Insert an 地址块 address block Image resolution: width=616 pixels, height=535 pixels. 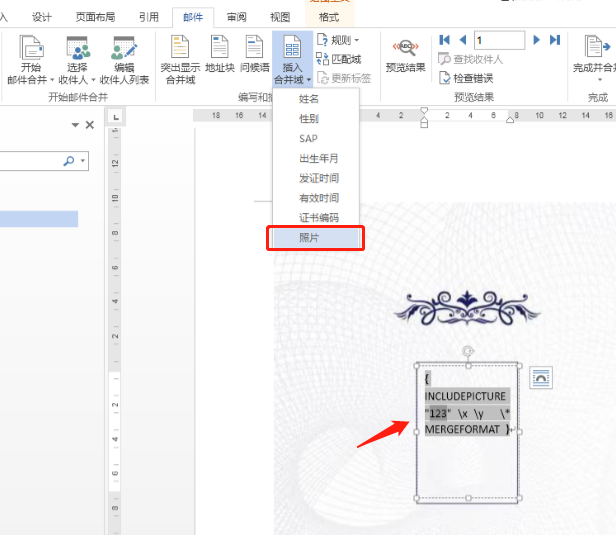point(220,55)
